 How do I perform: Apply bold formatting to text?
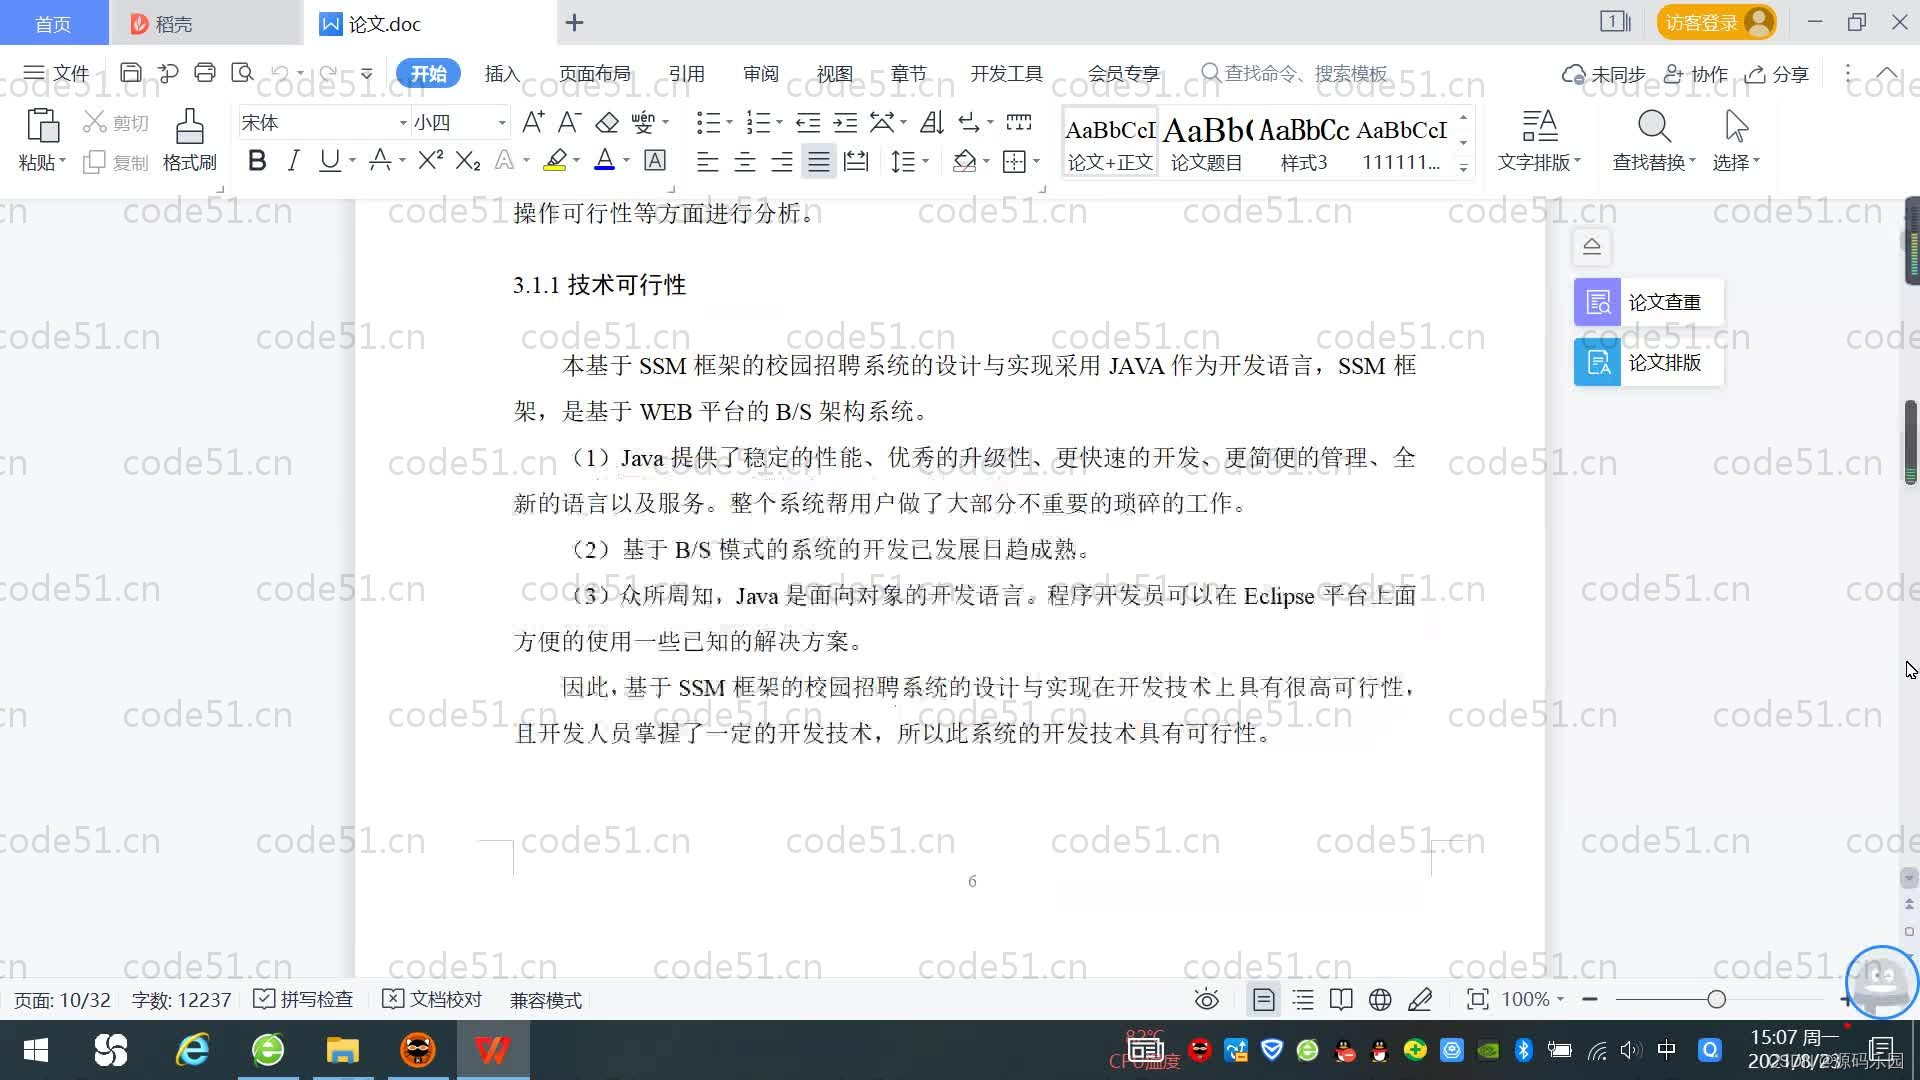(x=256, y=160)
